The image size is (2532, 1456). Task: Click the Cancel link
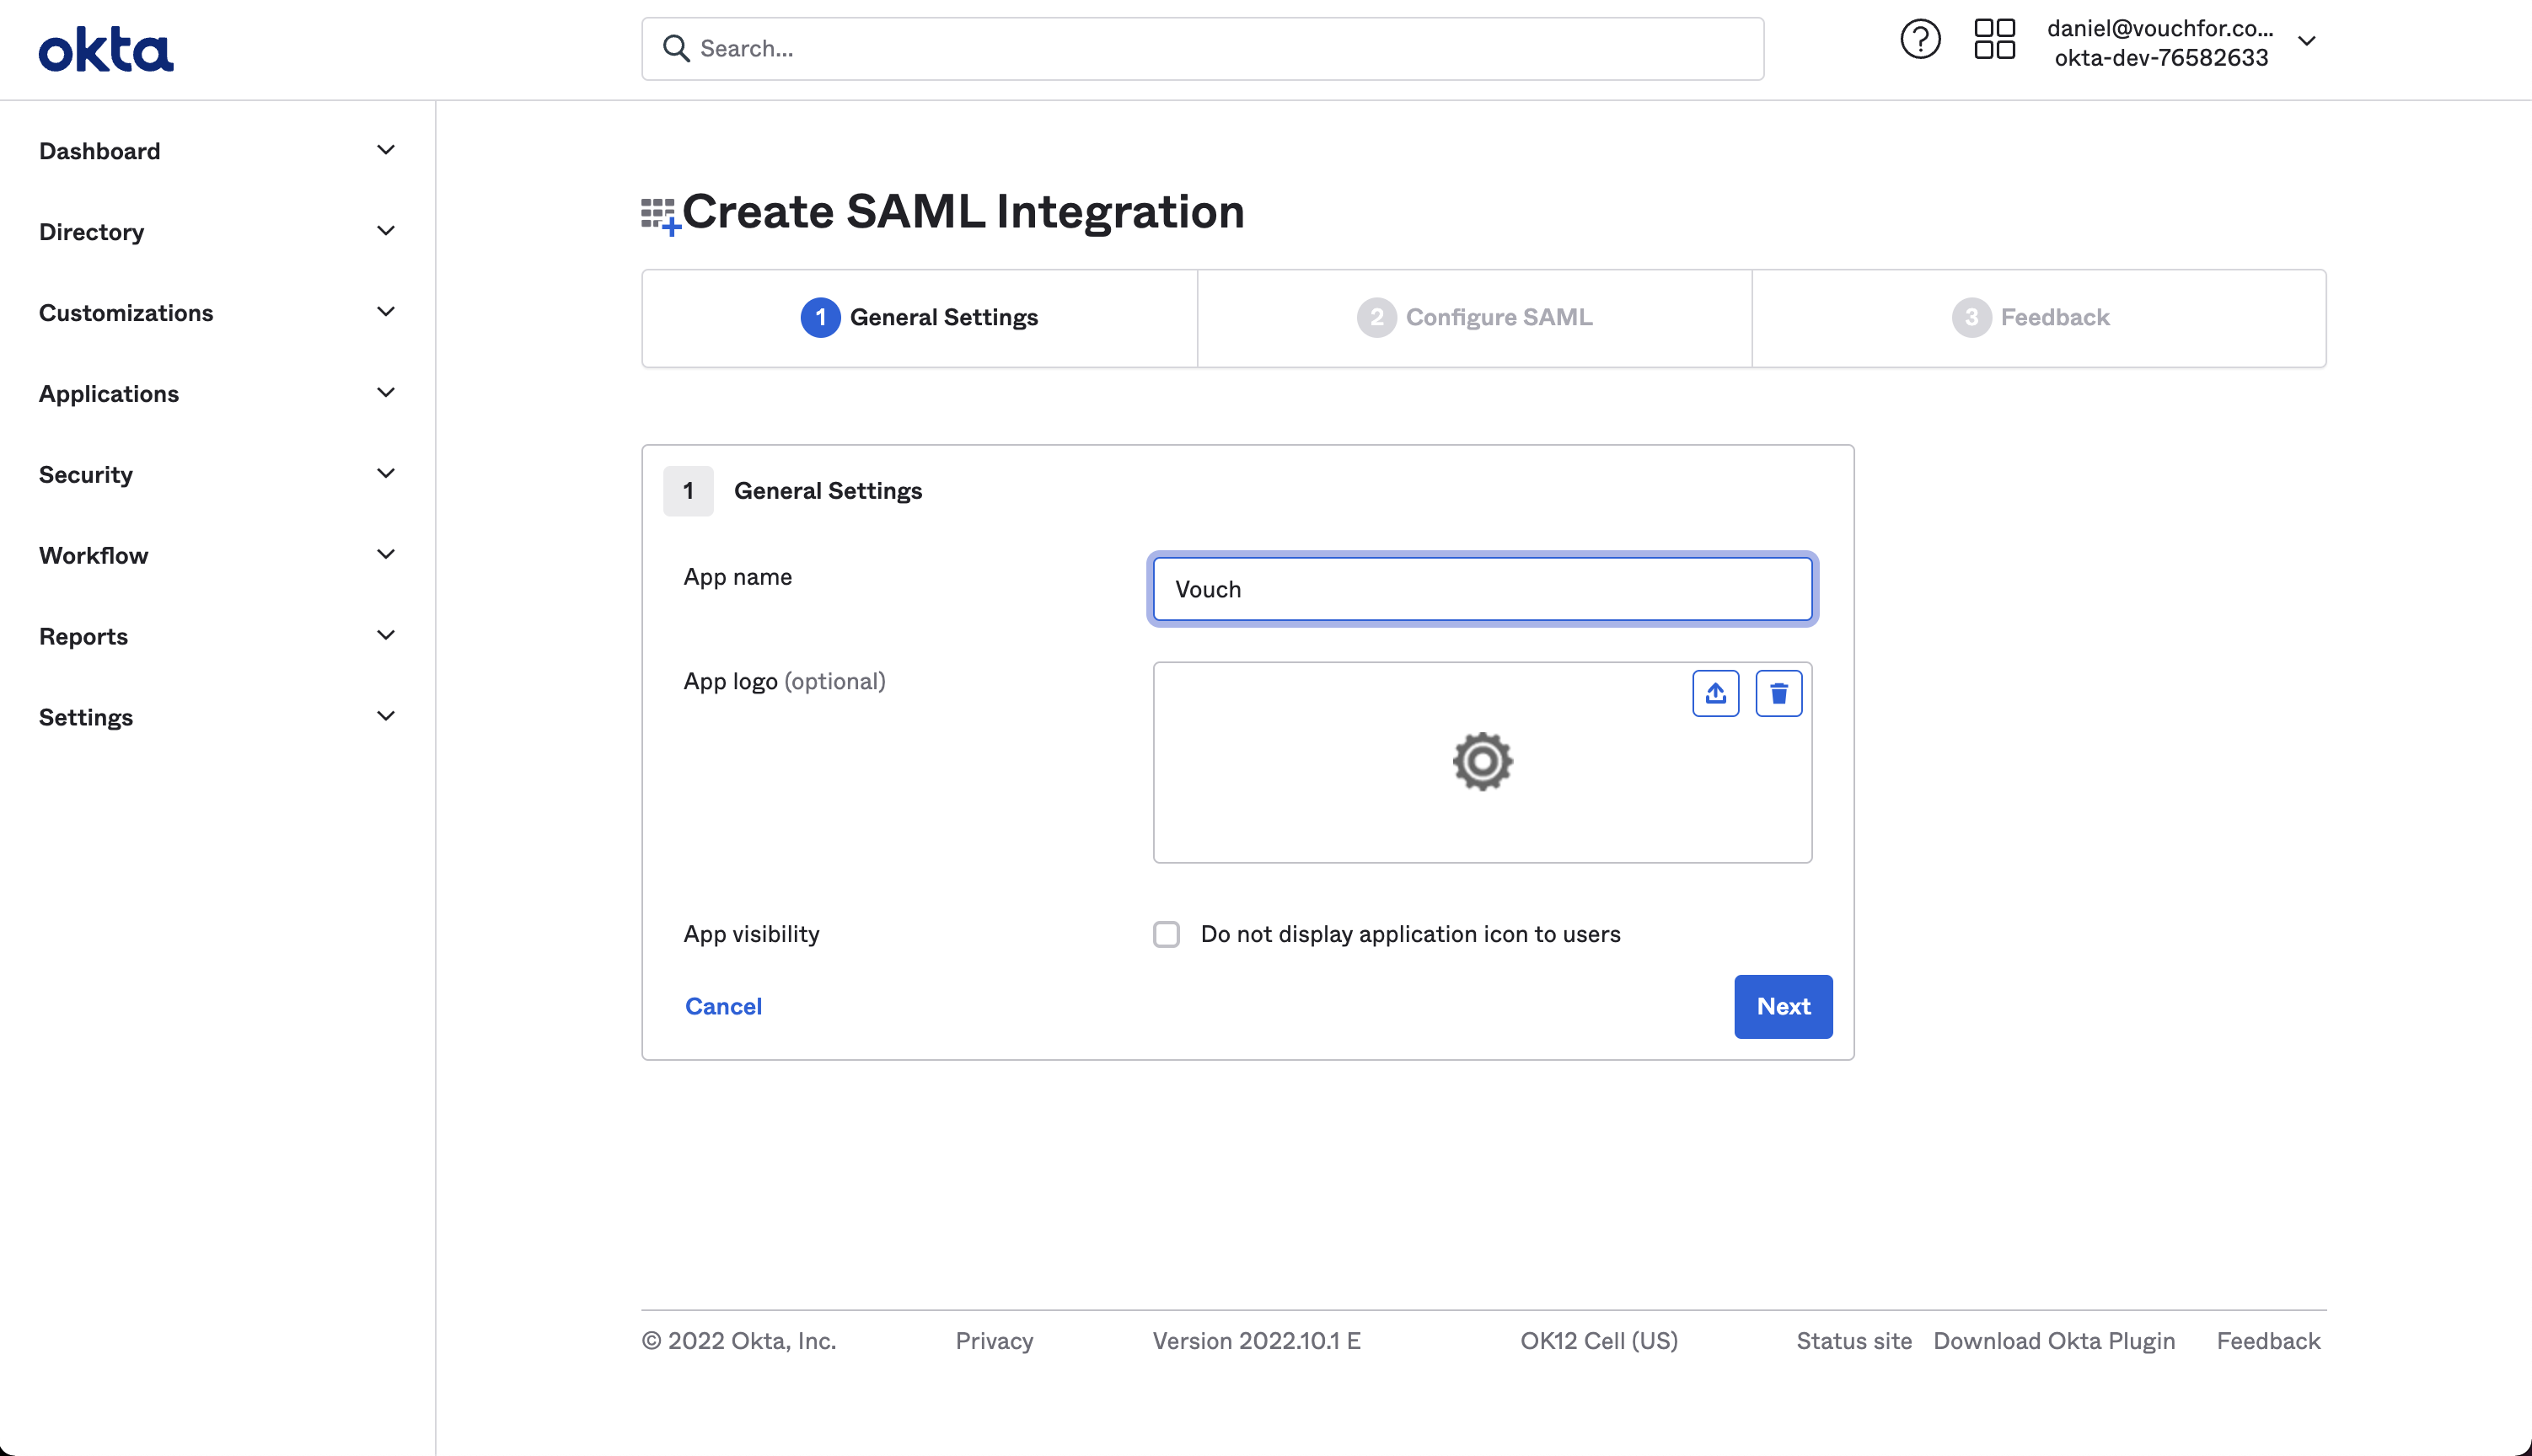pos(723,1006)
